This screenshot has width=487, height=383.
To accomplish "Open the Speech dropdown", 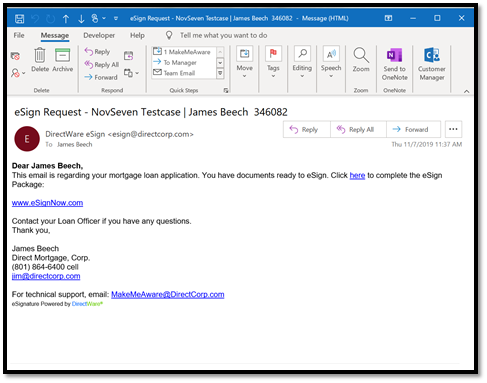I will pos(331,62).
